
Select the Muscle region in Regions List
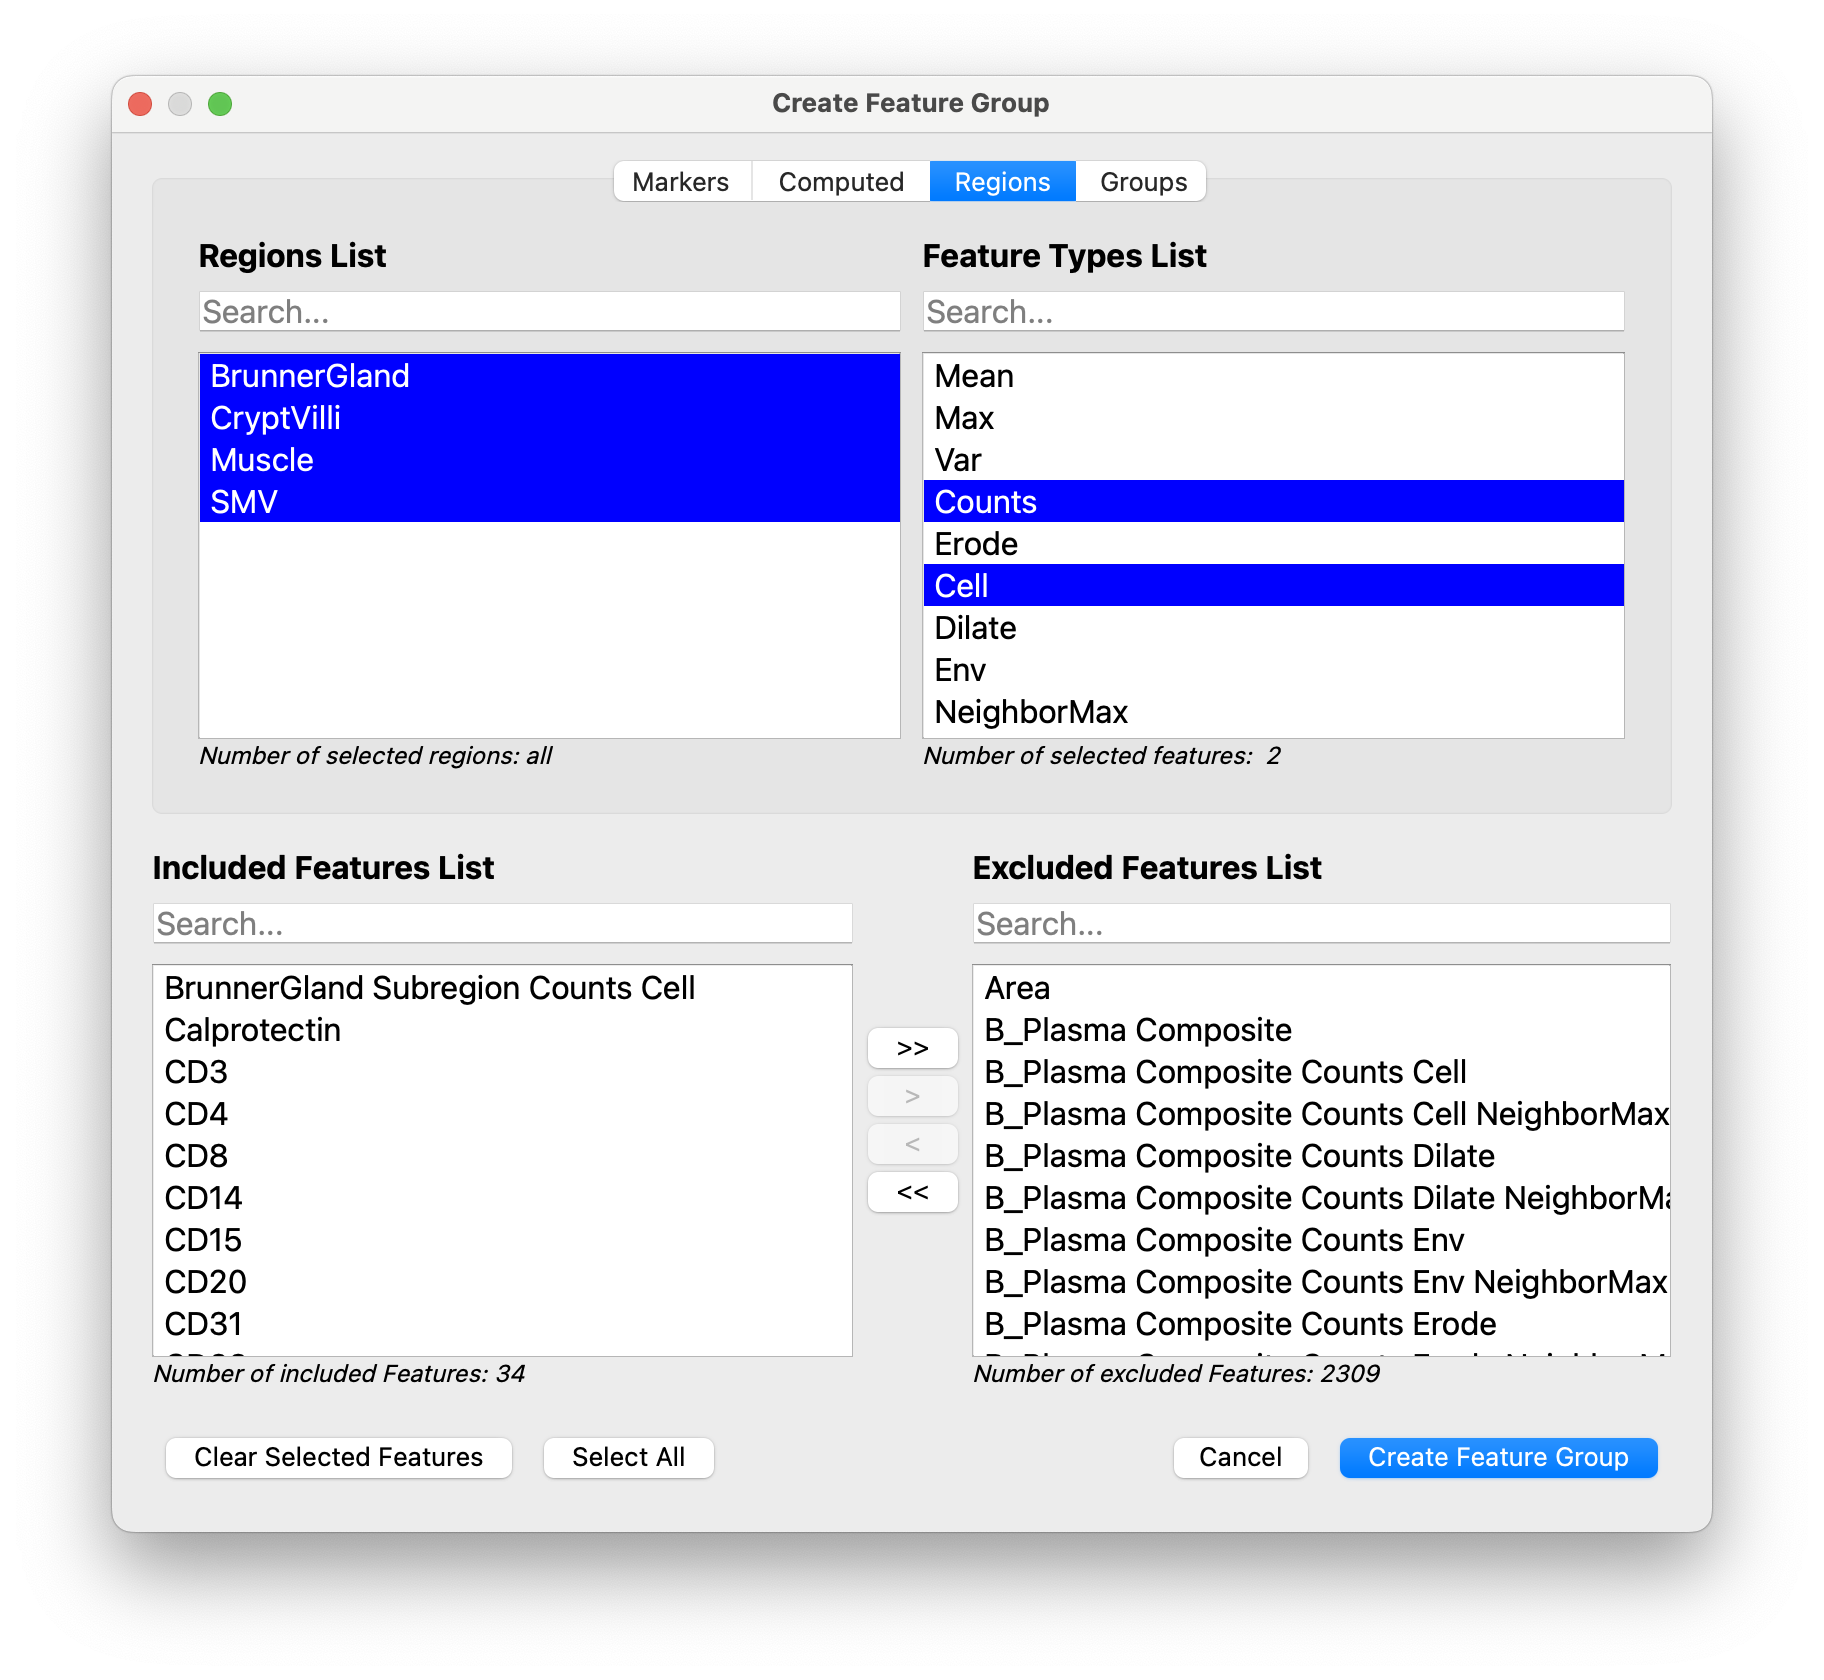[262, 460]
